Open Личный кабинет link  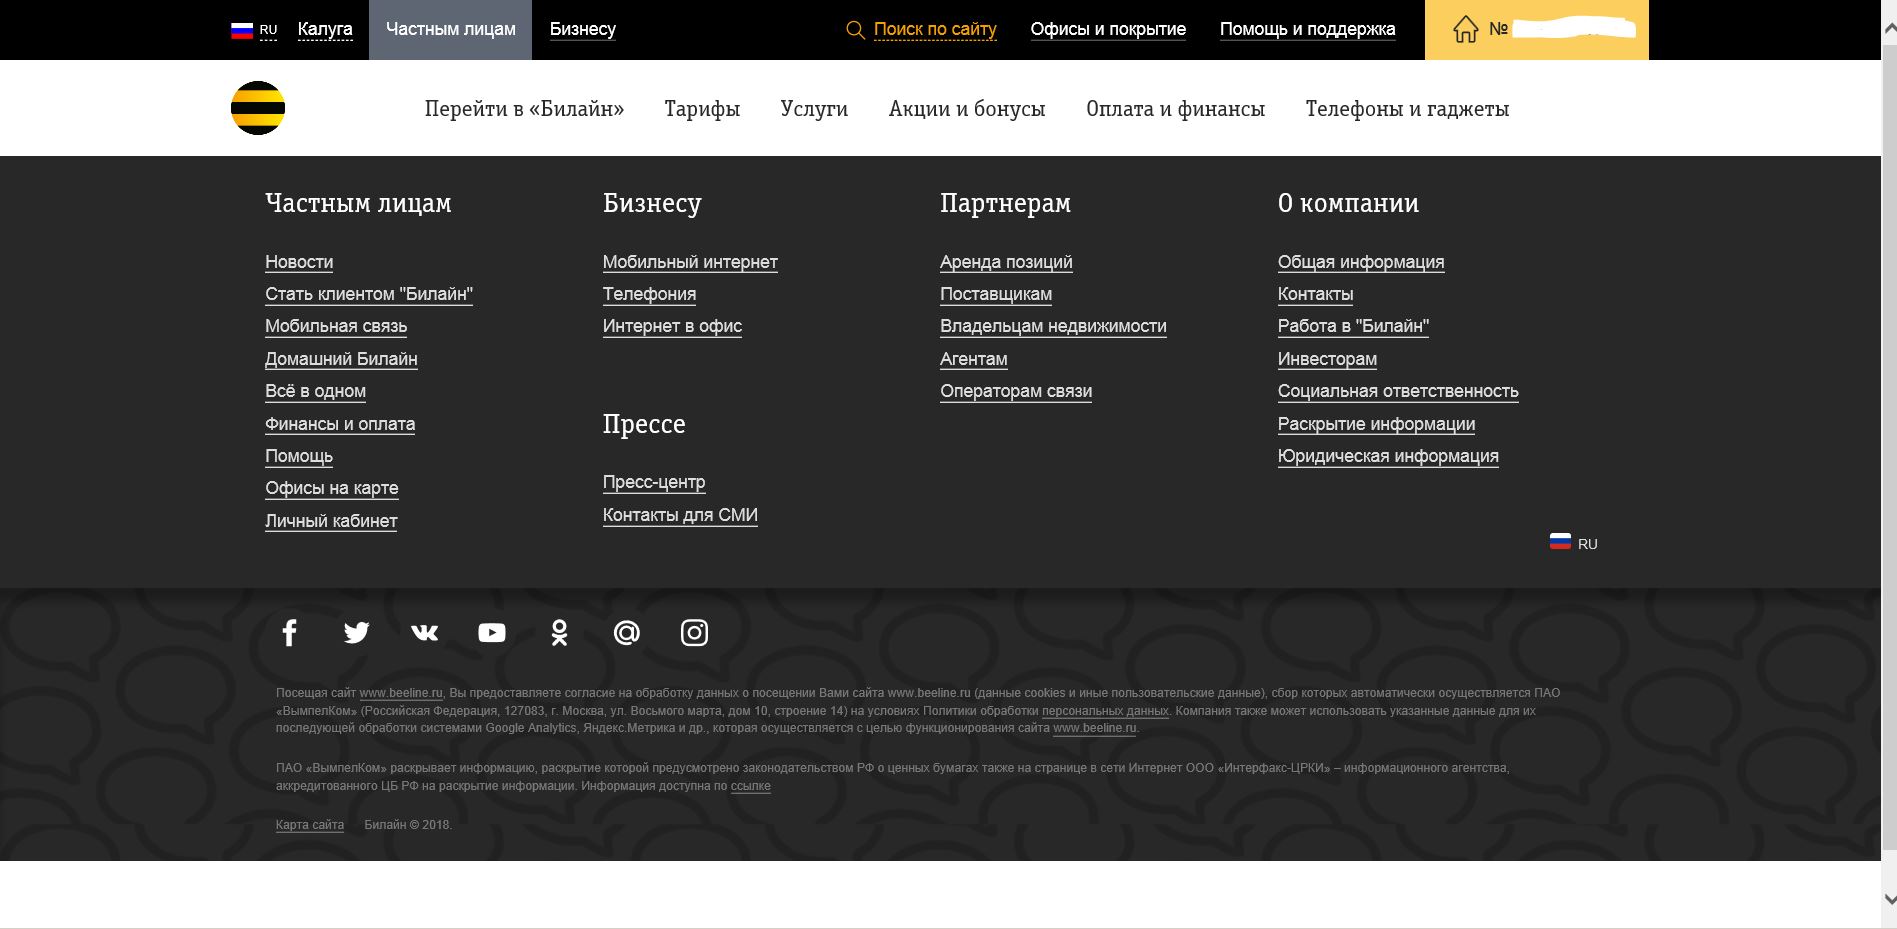[331, 521]
